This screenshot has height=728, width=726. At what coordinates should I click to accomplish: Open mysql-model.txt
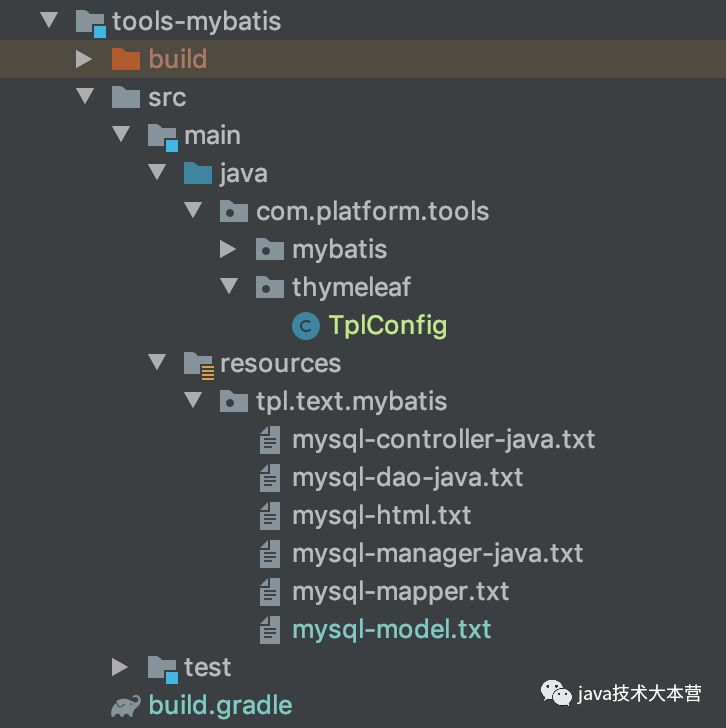click(392, 630)
